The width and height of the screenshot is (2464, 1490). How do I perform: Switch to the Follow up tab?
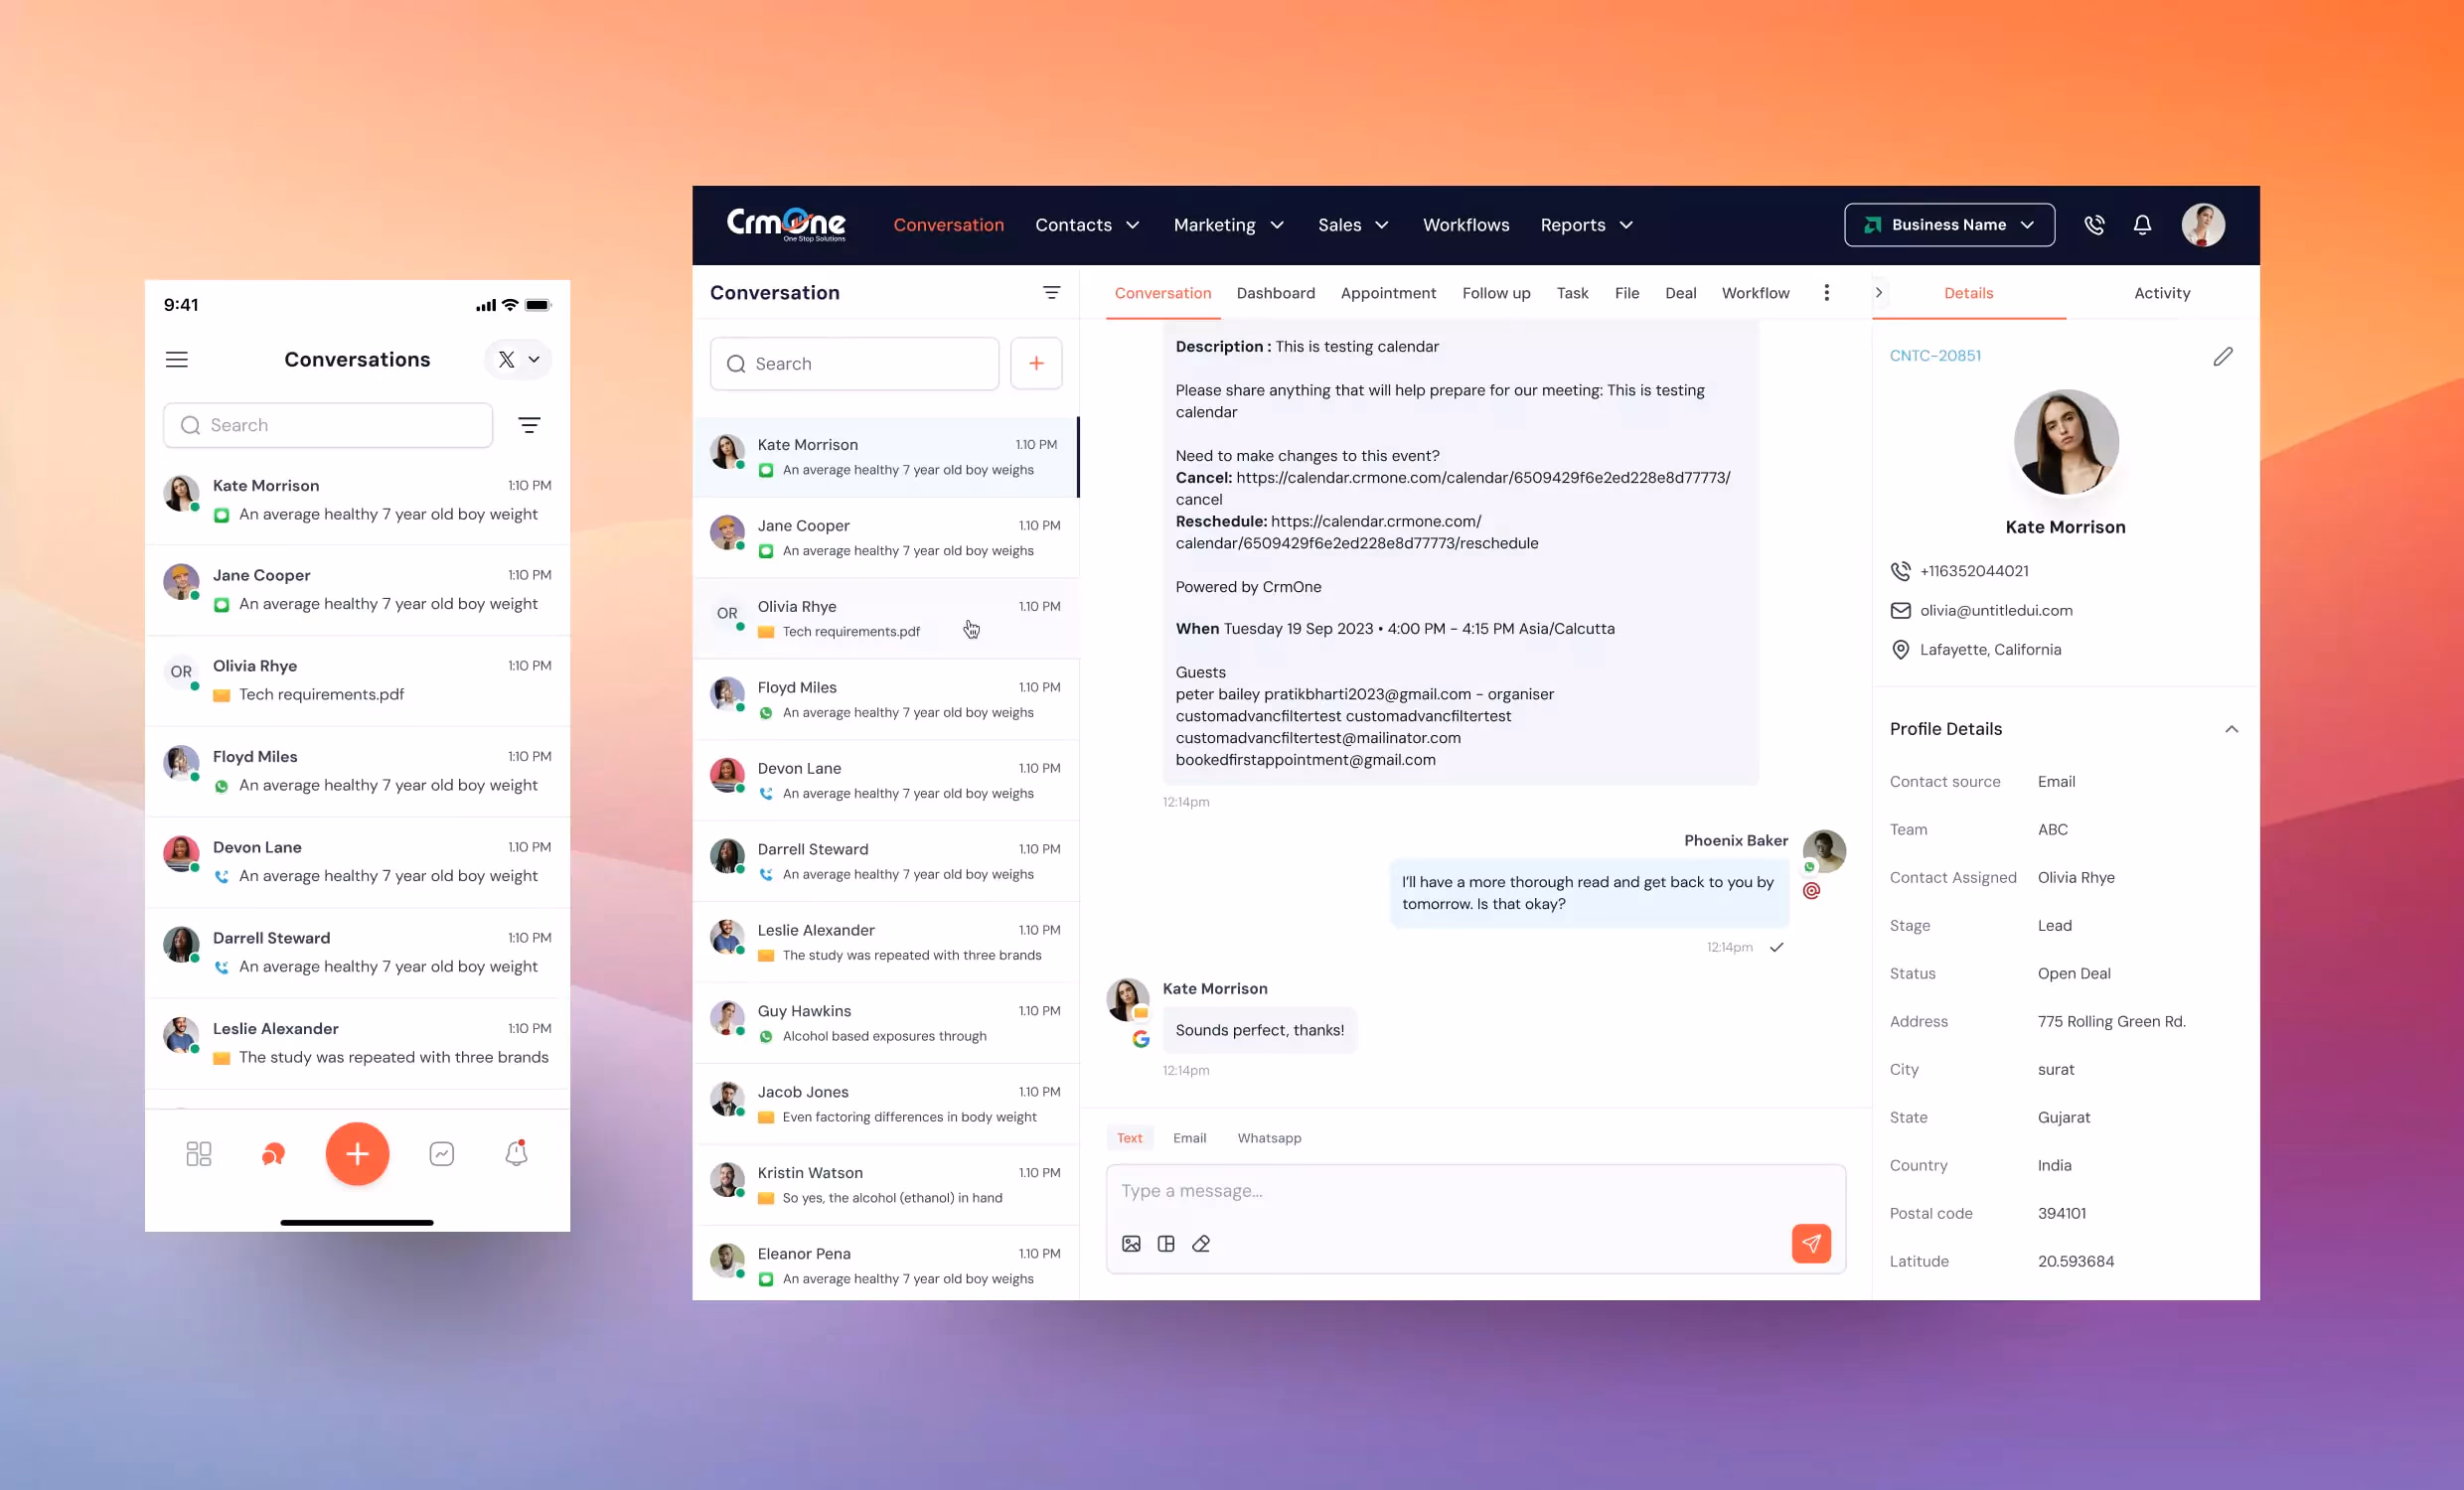pyautogui.click(x=1496, y=292)
